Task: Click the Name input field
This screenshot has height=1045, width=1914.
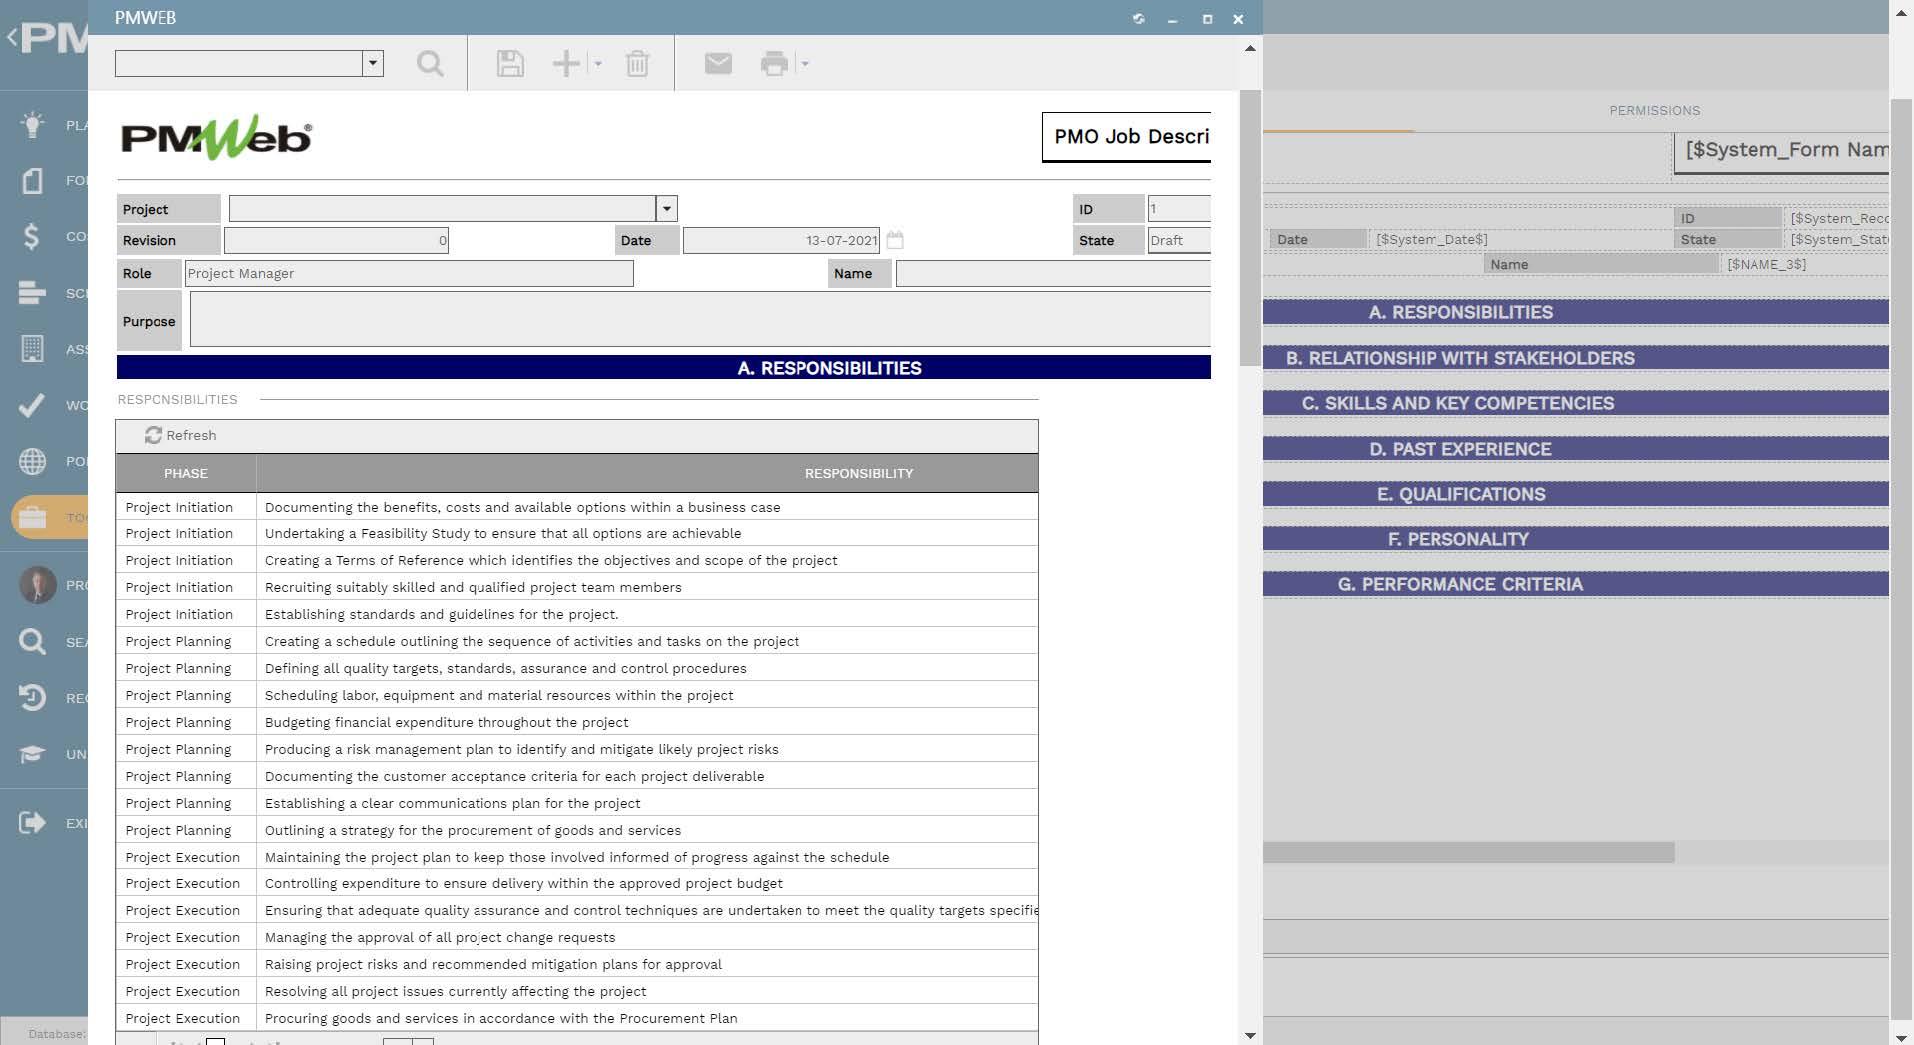Action: (1052, 274)
